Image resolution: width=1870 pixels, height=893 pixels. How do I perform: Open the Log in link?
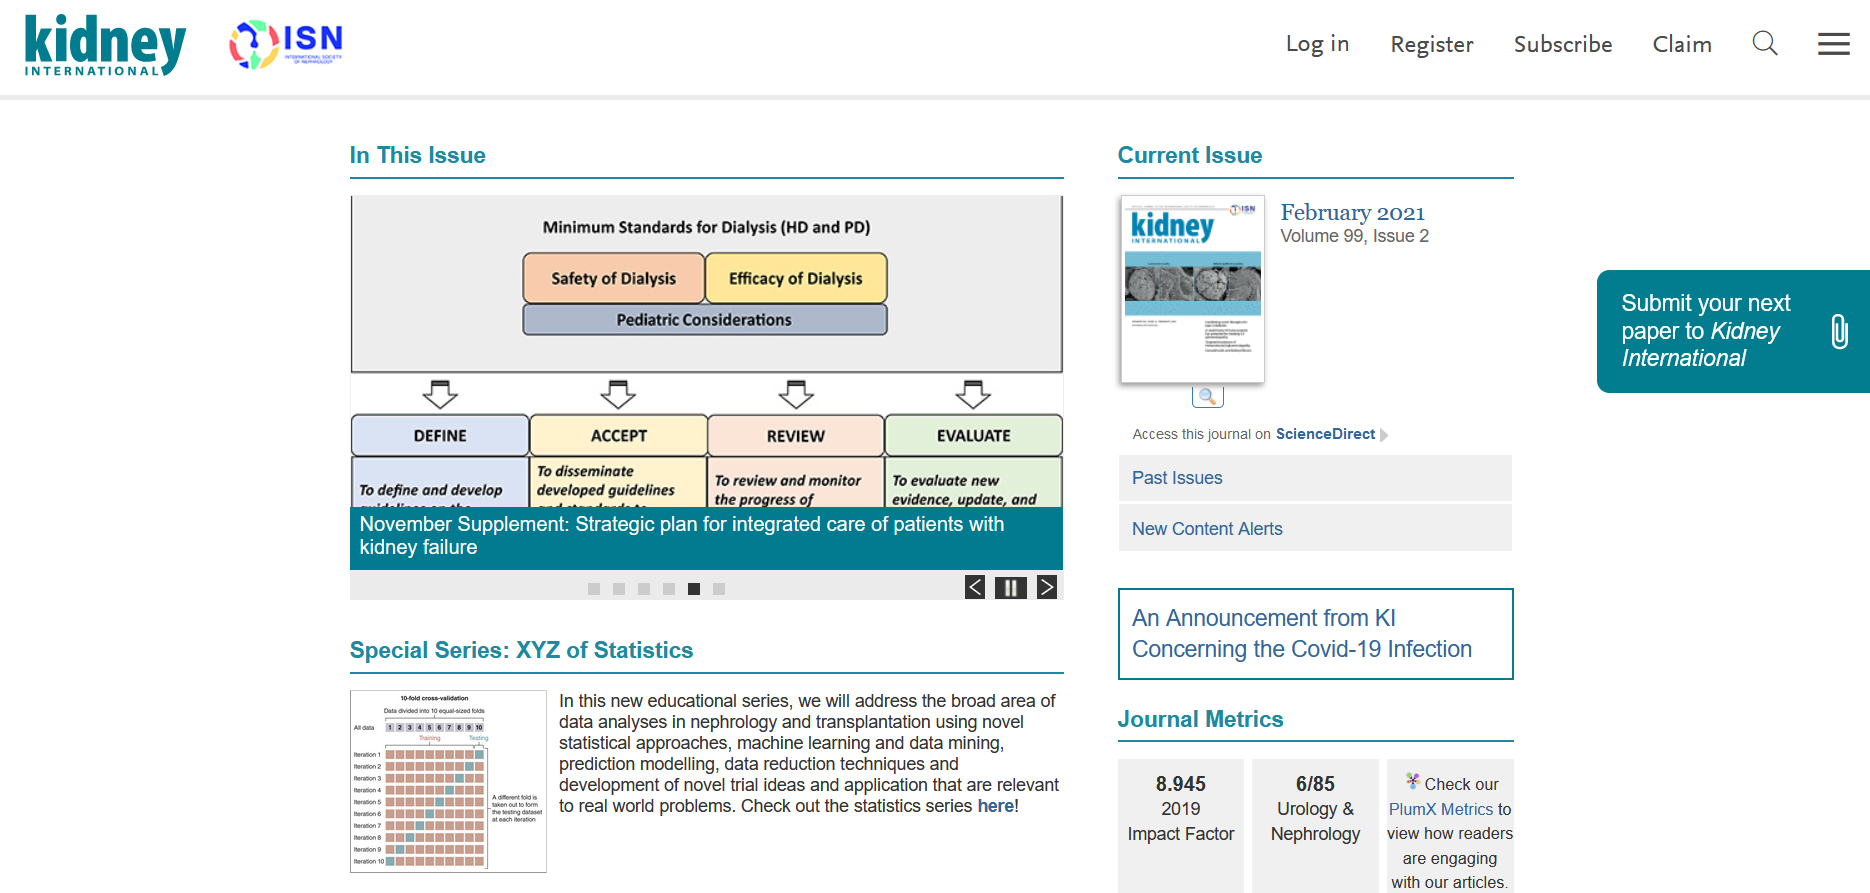[x=1317, y=44]
